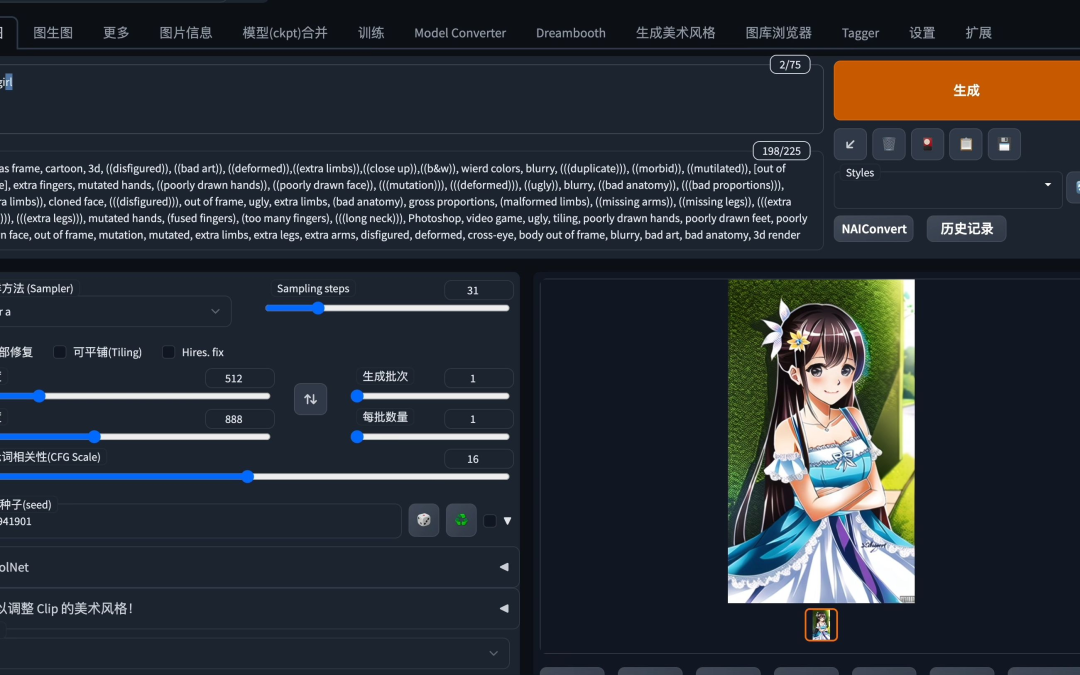This screenshot has height=675, width=1080.
Task: Adjust the CFG Scale slider
Action: click(x=255, y=476)
